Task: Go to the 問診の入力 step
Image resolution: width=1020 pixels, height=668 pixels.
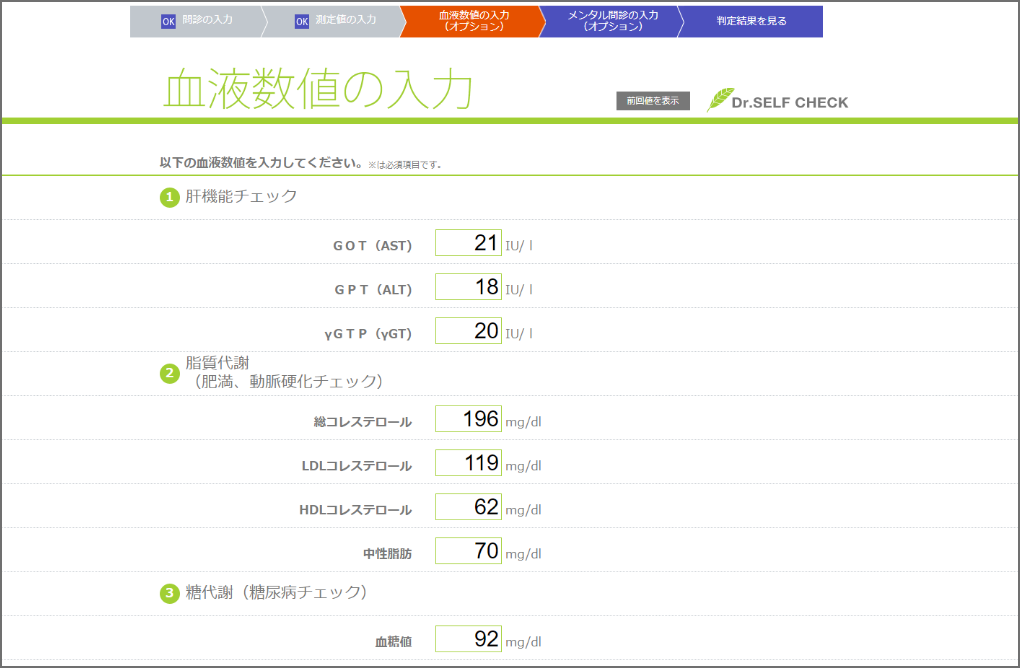Action: click(x=197, y=21)
